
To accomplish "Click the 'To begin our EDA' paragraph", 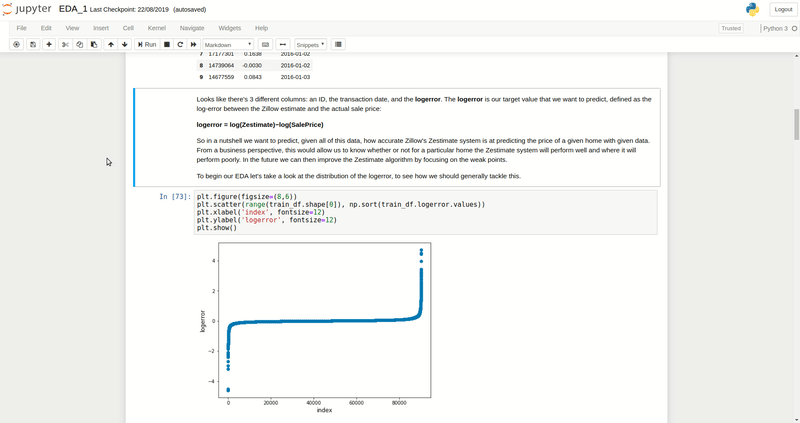I will 359,176.
